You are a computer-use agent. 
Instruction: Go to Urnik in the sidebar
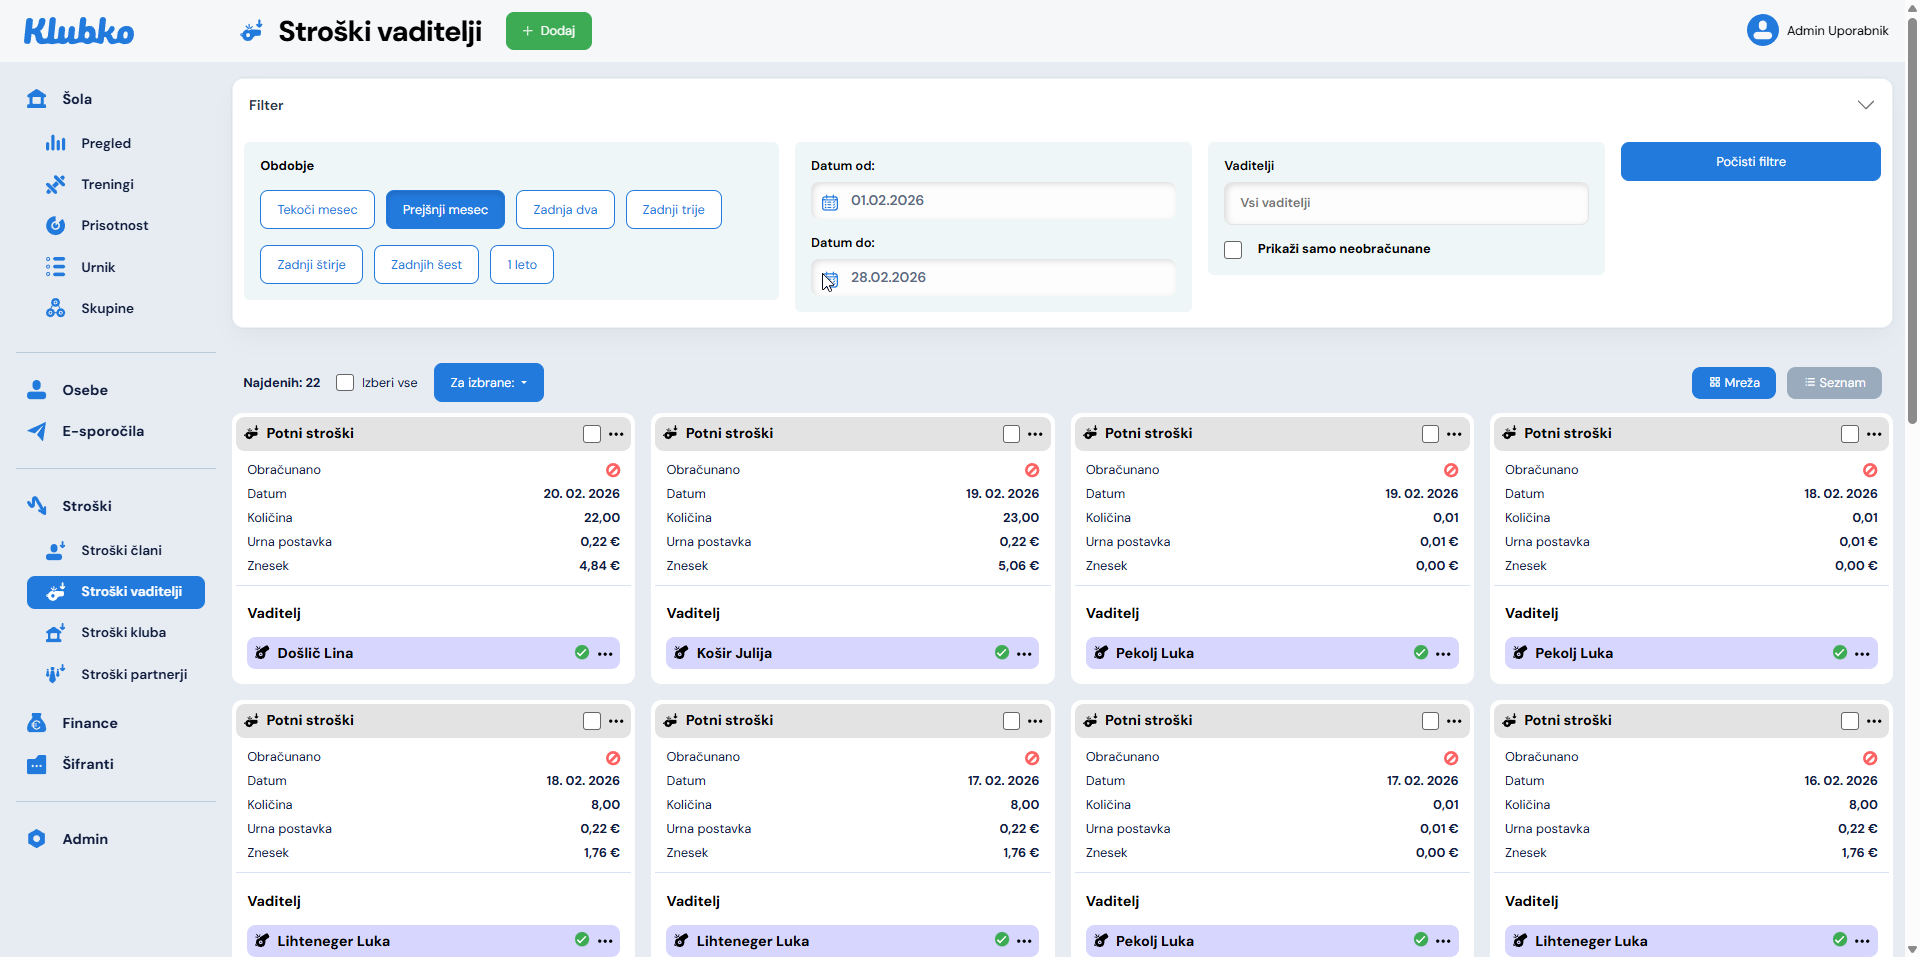coord(98,267)
